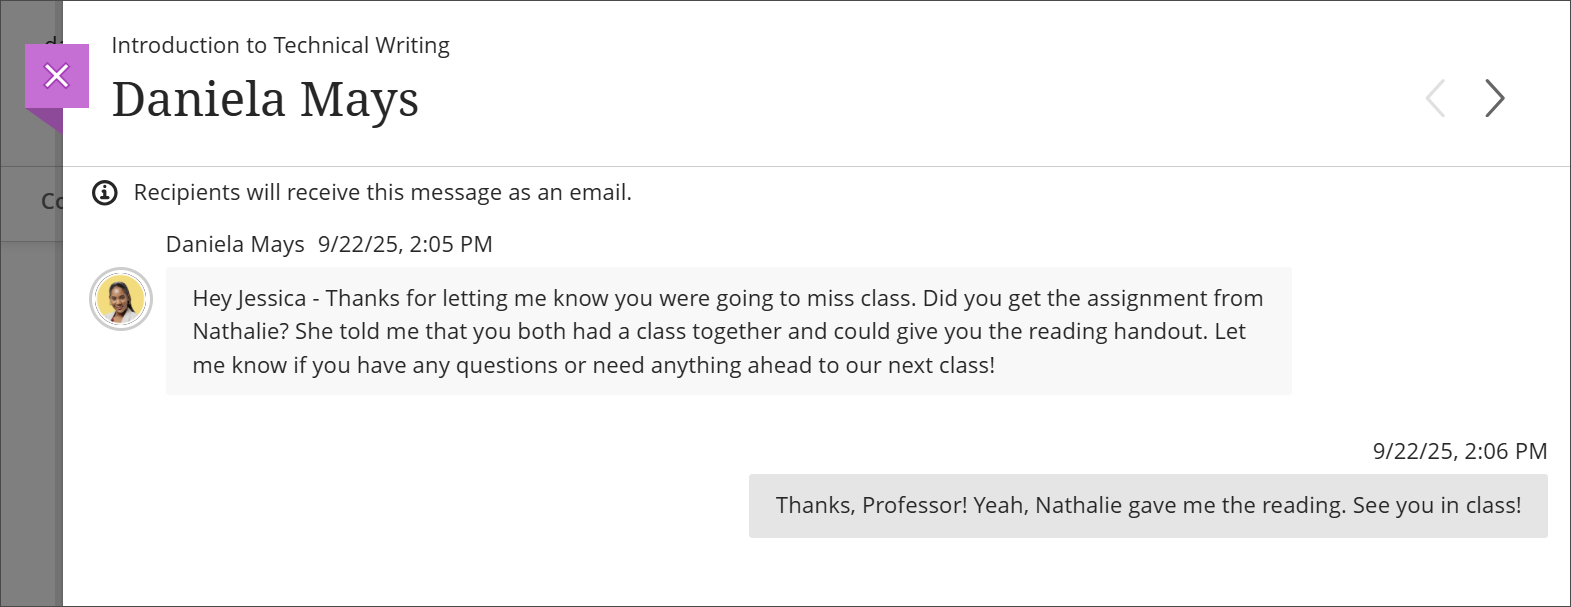Select the professor's message bubble

pos(728,330)
